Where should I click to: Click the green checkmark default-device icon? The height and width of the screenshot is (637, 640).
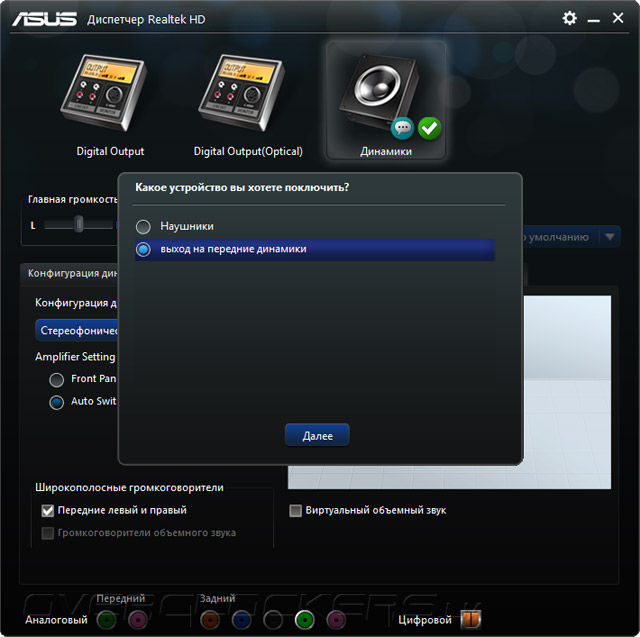(x=429, y=128)
